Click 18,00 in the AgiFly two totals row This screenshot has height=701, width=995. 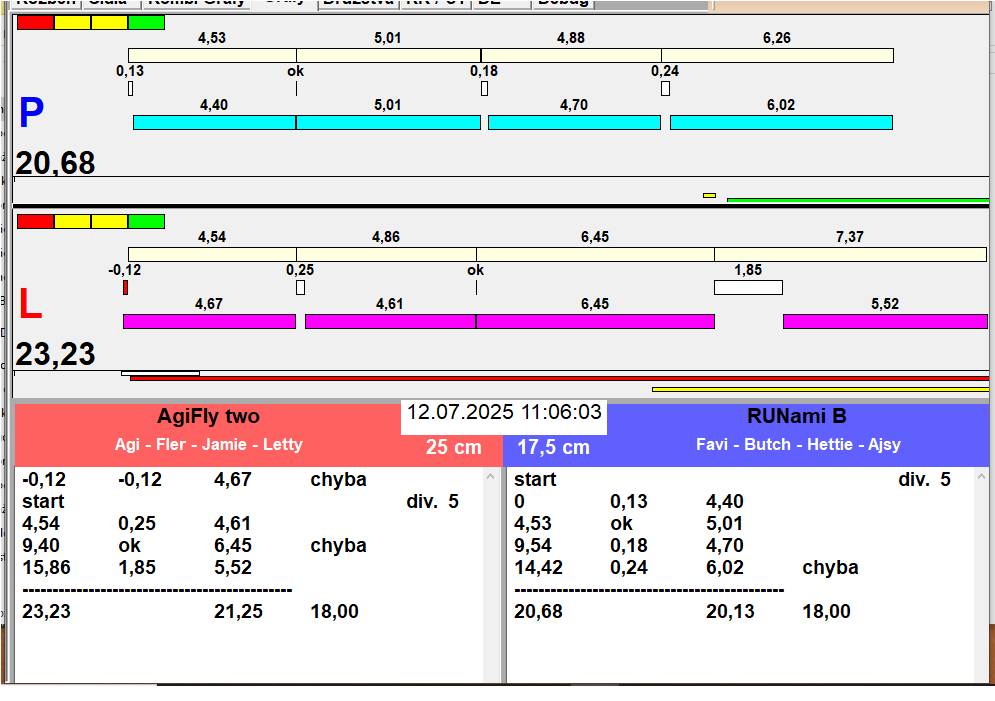[x=334, y=611]
